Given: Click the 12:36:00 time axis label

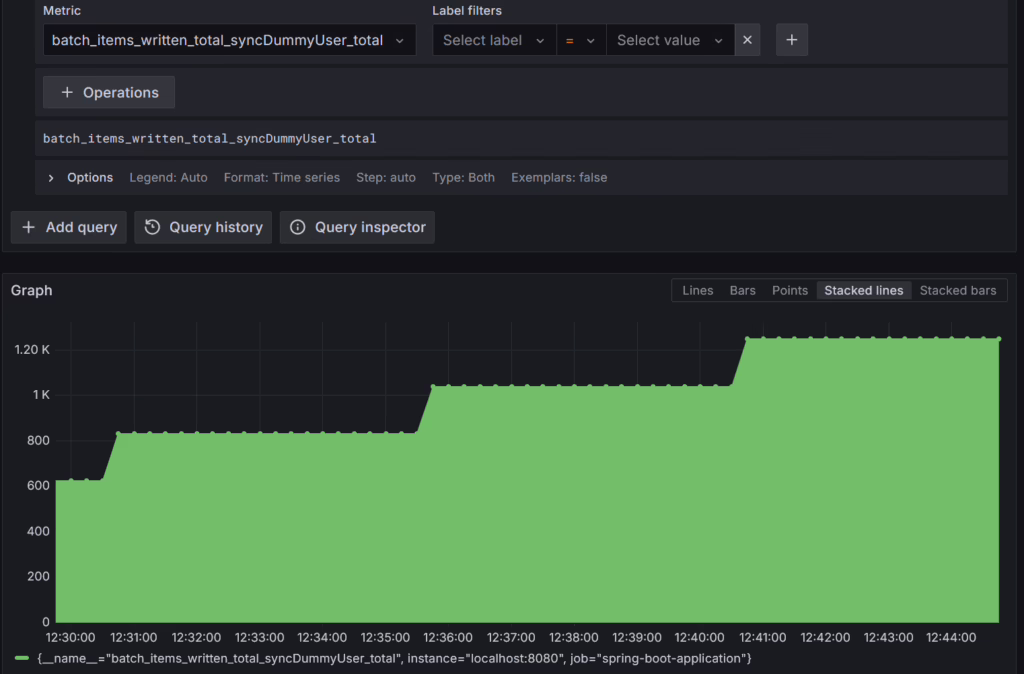Looking at the screenshot, I should 448,637.
